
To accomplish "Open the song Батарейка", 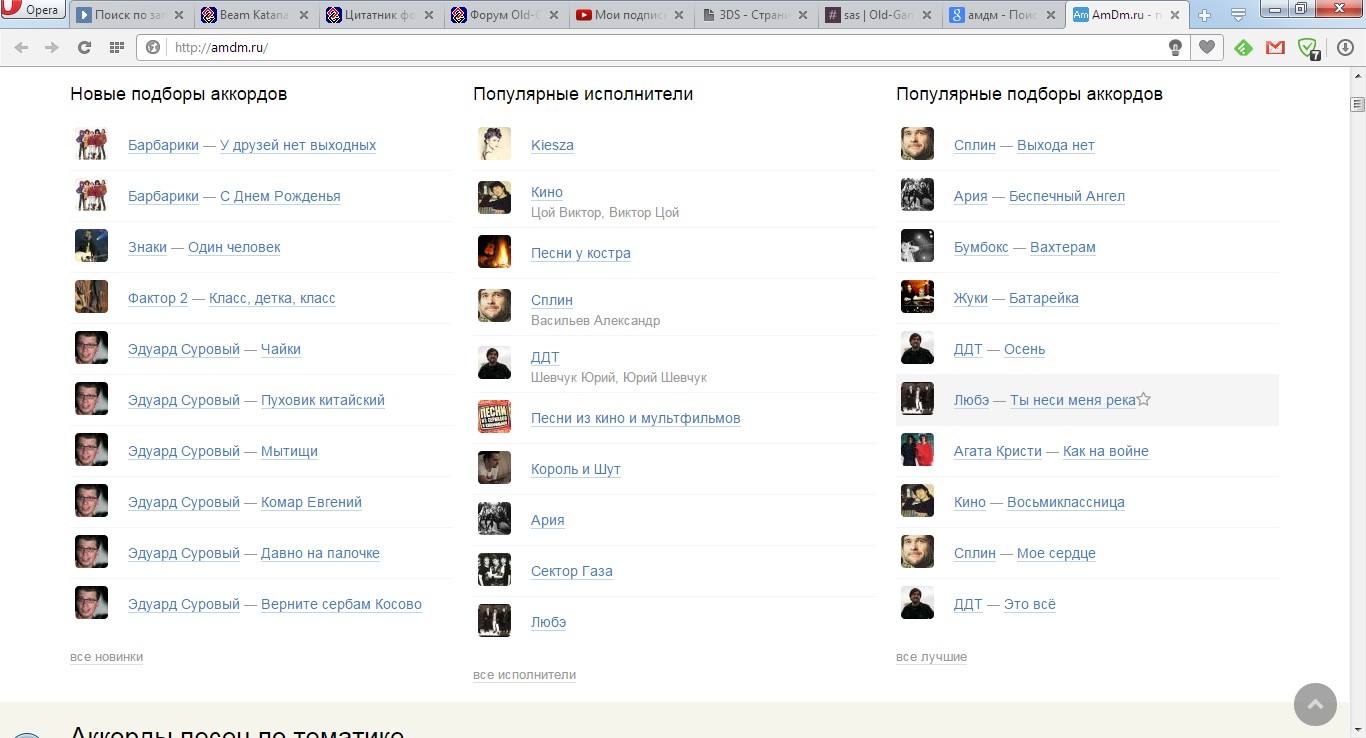I will click(x=1044, y=298).
